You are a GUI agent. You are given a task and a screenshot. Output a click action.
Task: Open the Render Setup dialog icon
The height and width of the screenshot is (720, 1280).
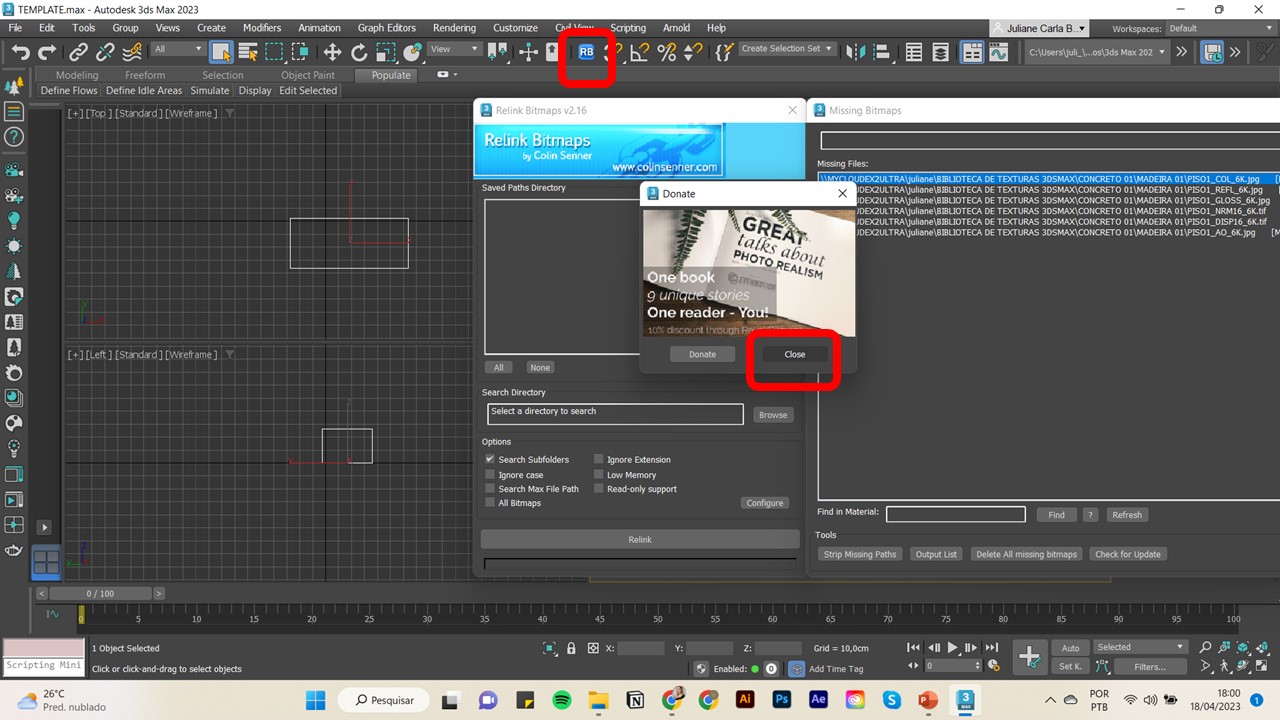tap(998, 51)
